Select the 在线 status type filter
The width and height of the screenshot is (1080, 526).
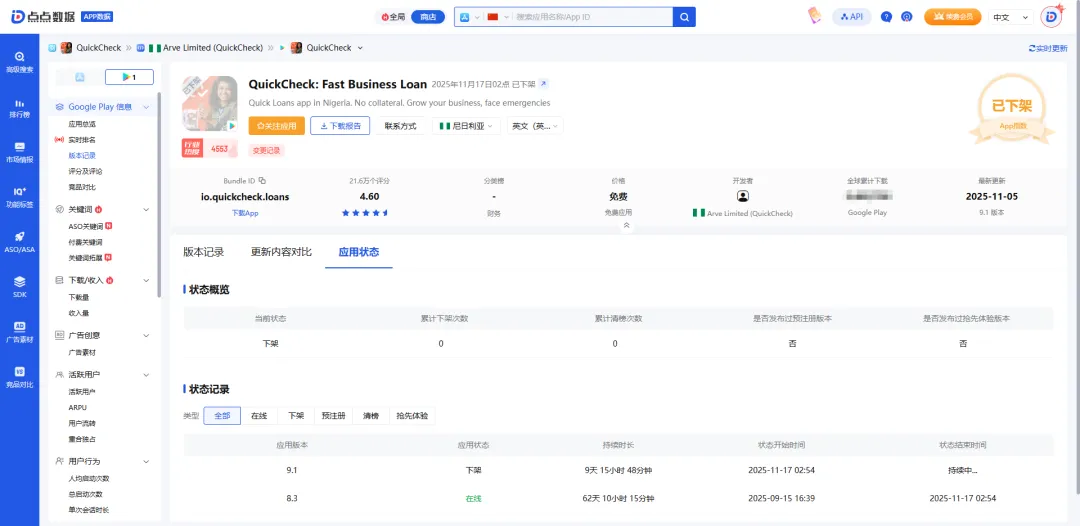pos(259,415)
